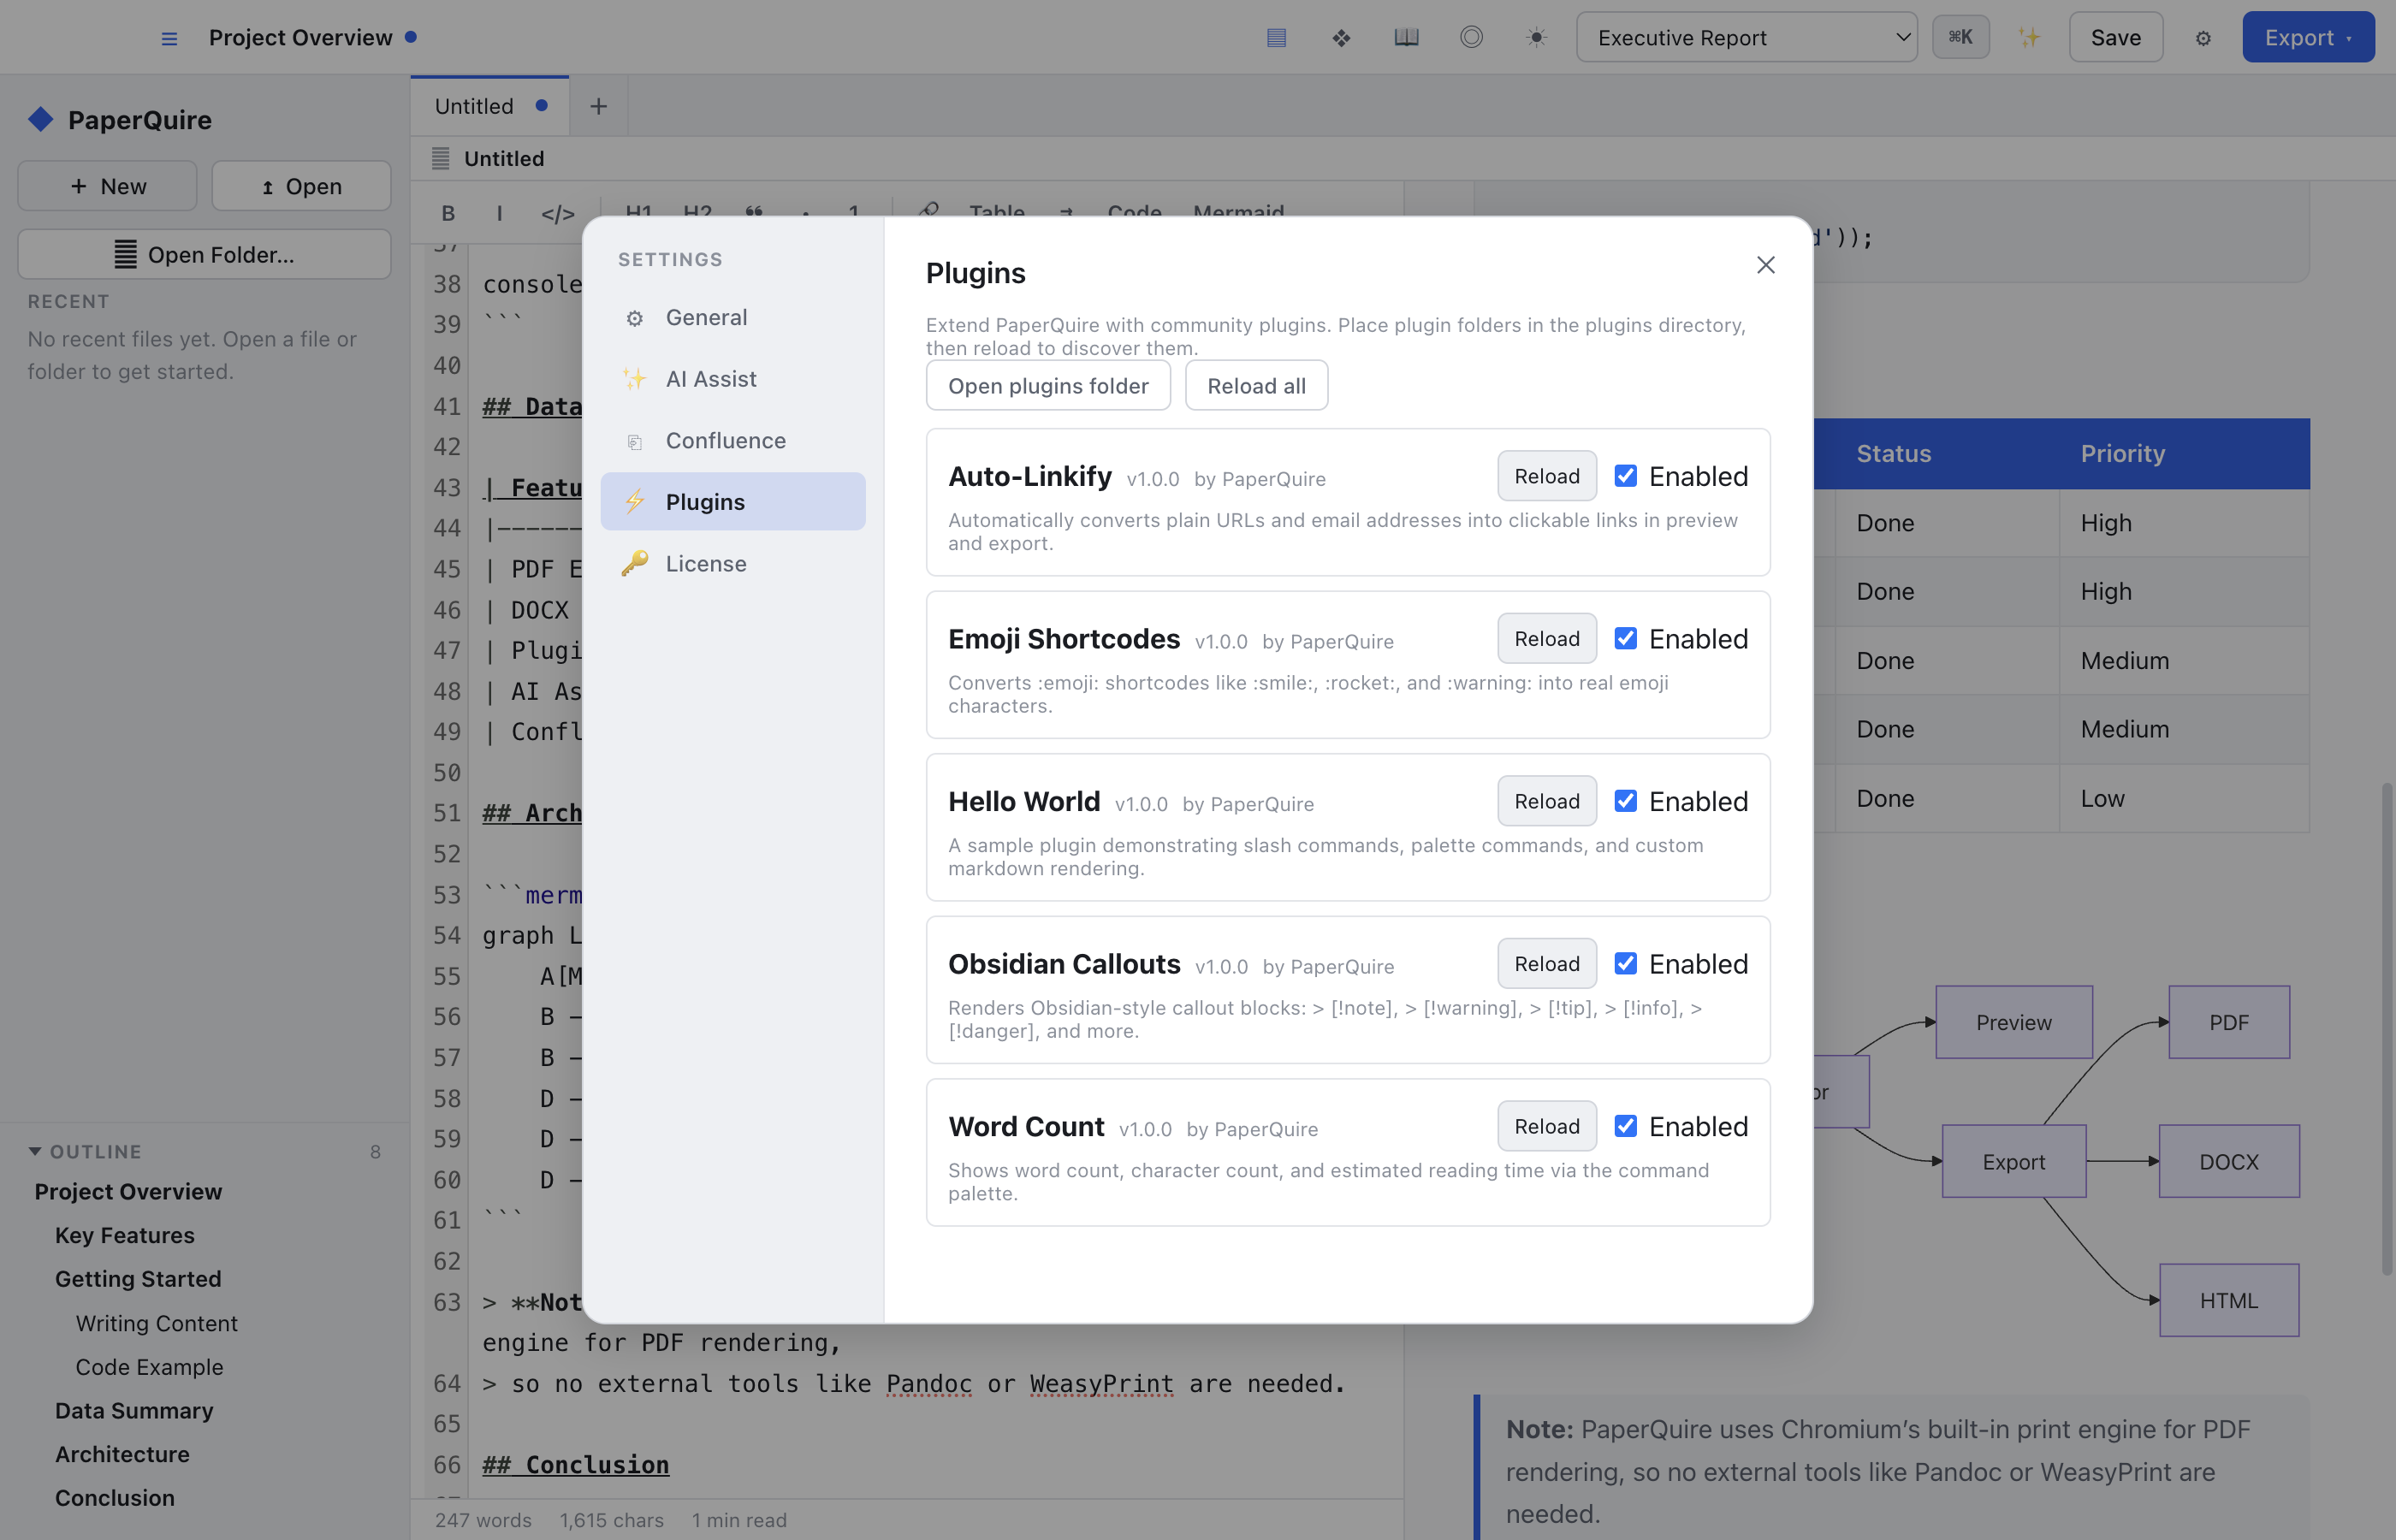Image resolution: width=2396 pixels, height=1540 pixels.
Task: Click the Open file button
Action: click(301, 186)
